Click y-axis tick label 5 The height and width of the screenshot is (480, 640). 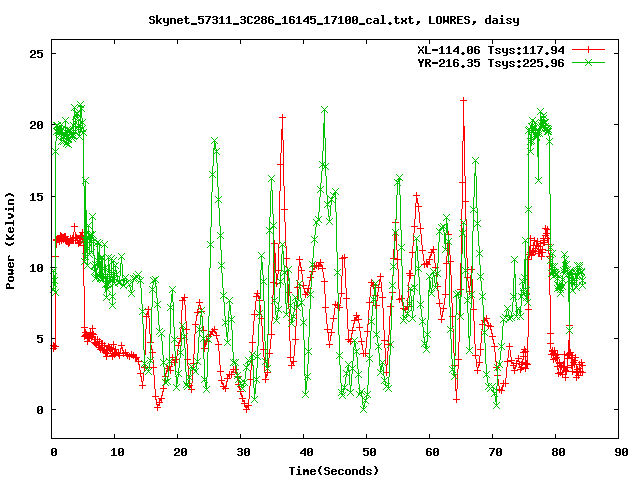(x=40, y=339)
